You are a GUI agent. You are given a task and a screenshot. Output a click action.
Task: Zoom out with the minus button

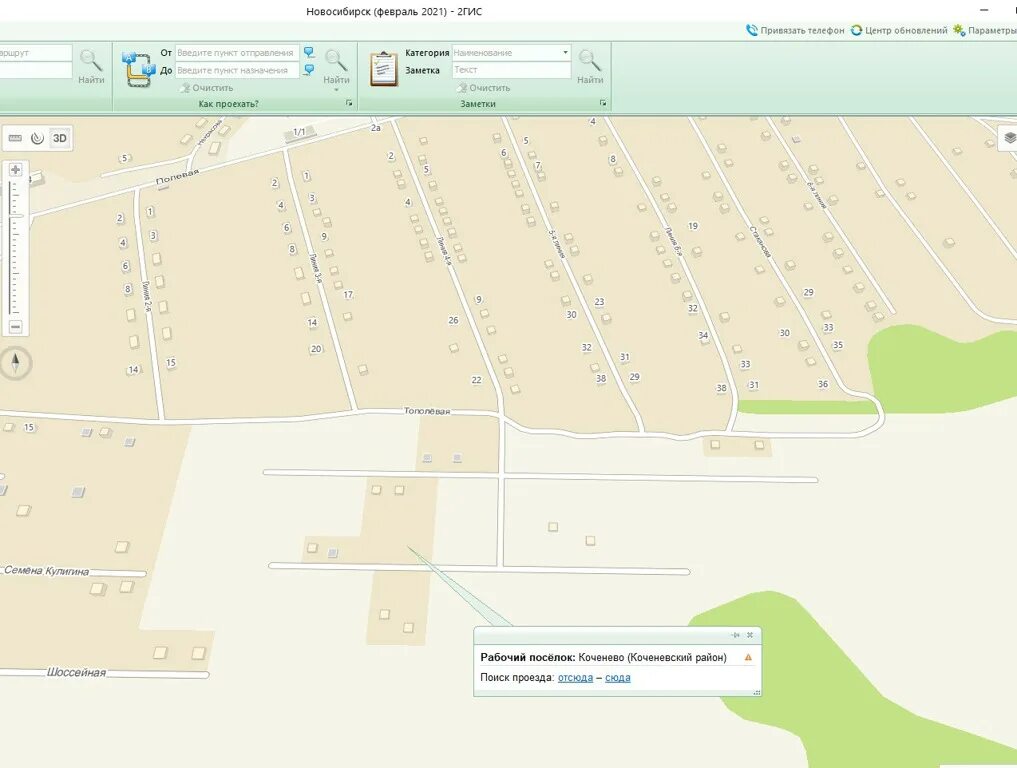[16, 327]
